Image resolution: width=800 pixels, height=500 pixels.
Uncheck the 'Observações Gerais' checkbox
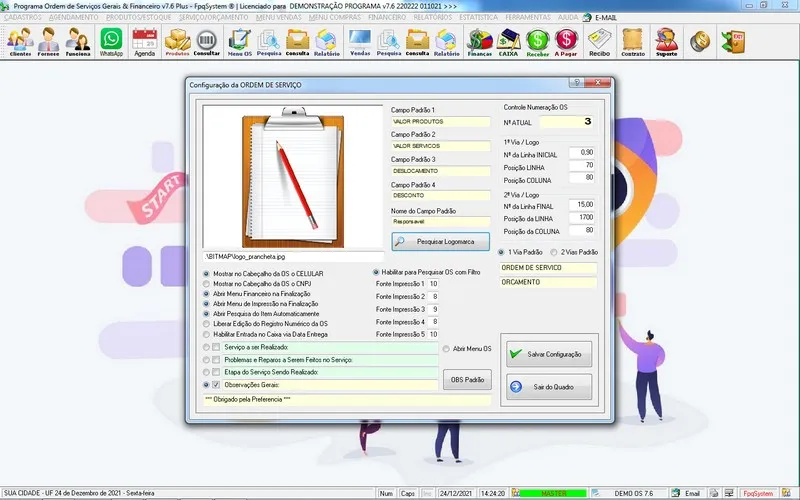[217, 384]
